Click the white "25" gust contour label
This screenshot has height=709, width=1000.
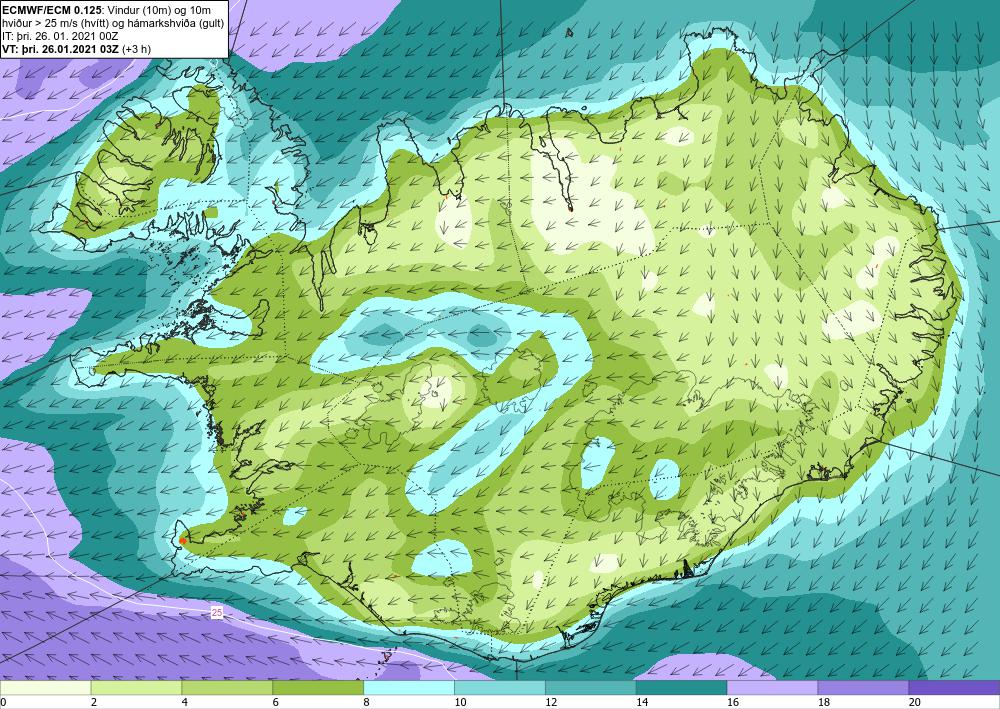tap(217, 613)
